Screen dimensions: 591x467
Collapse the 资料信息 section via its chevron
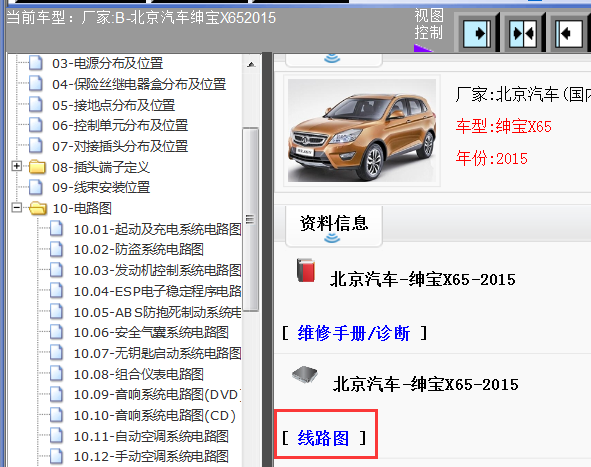coord(332,238)
